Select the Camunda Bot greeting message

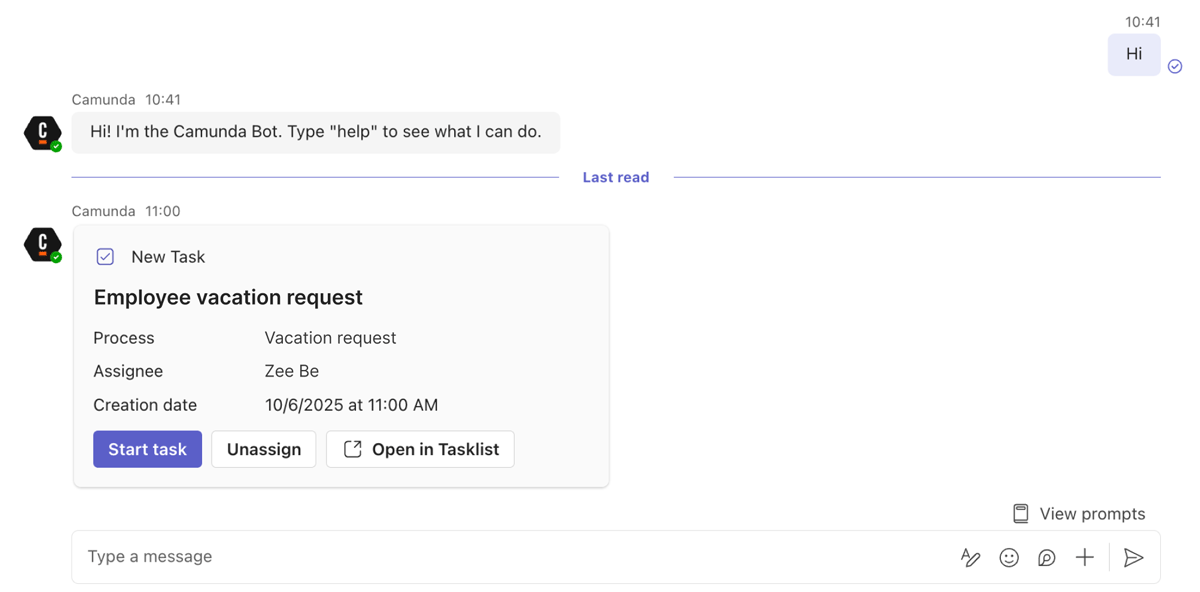tap(316, 132)
